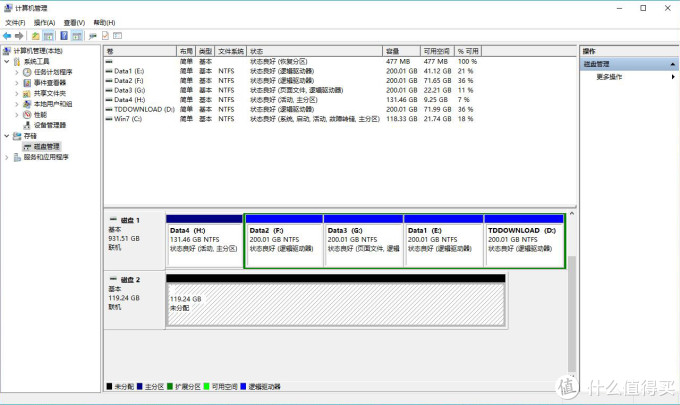Sort by the 卷 column header
This screenshot has height=405, width=680.
140,51
